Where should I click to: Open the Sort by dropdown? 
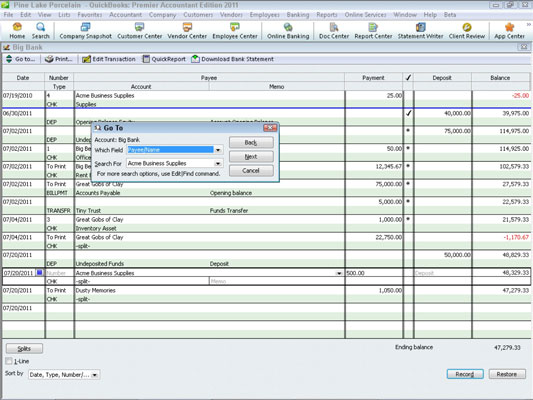click(95, 375)
